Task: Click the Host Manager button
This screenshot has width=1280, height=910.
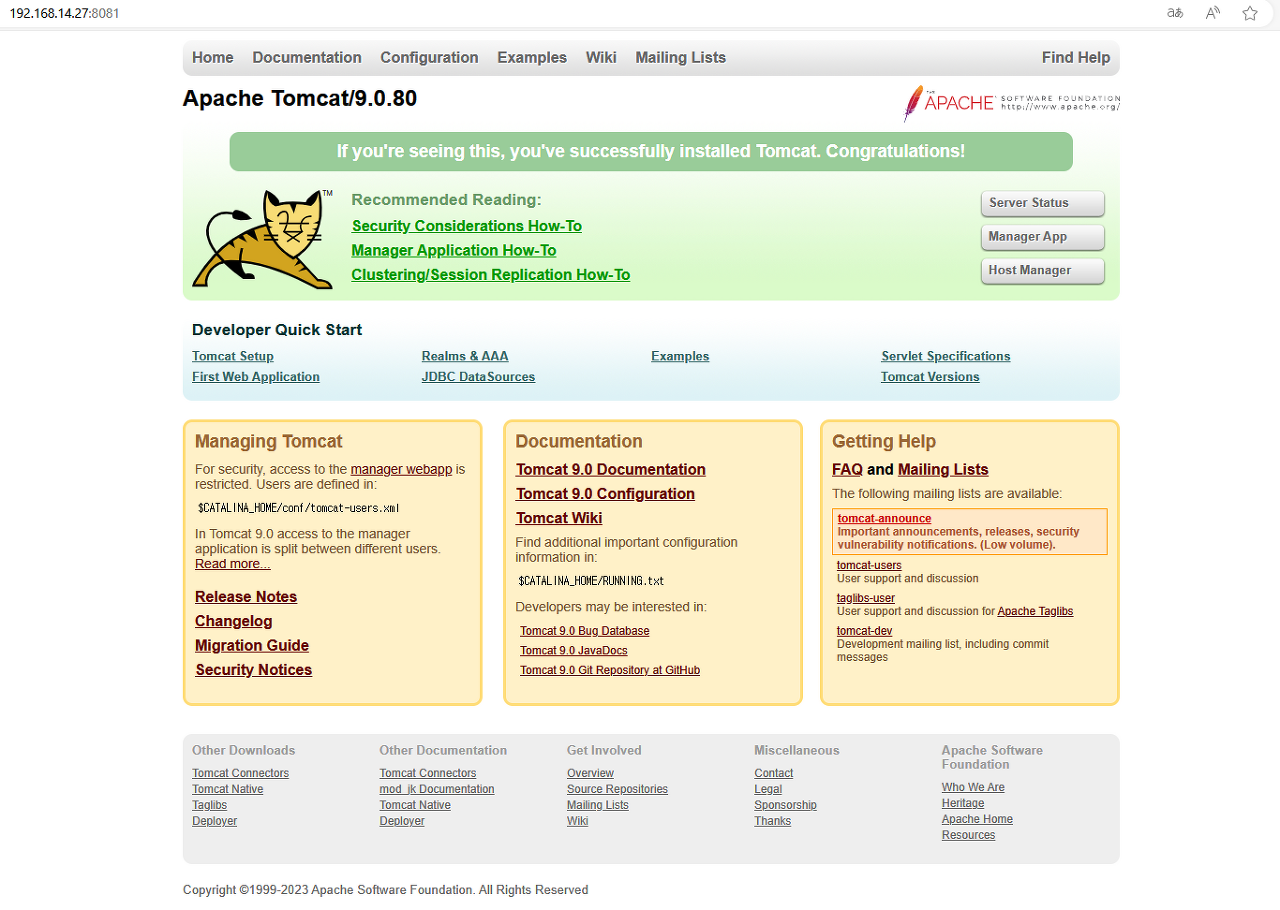Action: click(x=1043, y=271)
